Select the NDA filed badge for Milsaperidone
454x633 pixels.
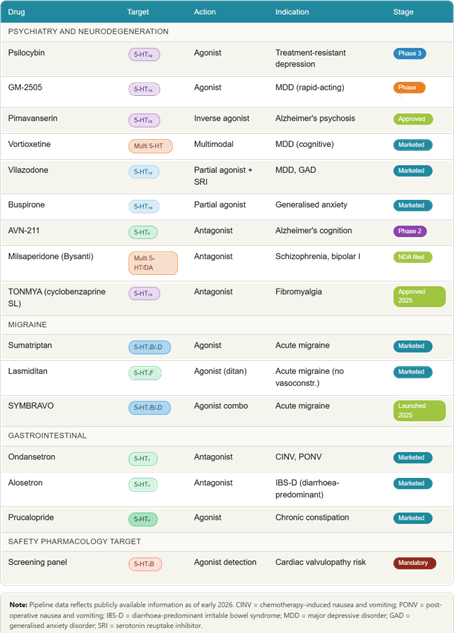coord(413,257)
